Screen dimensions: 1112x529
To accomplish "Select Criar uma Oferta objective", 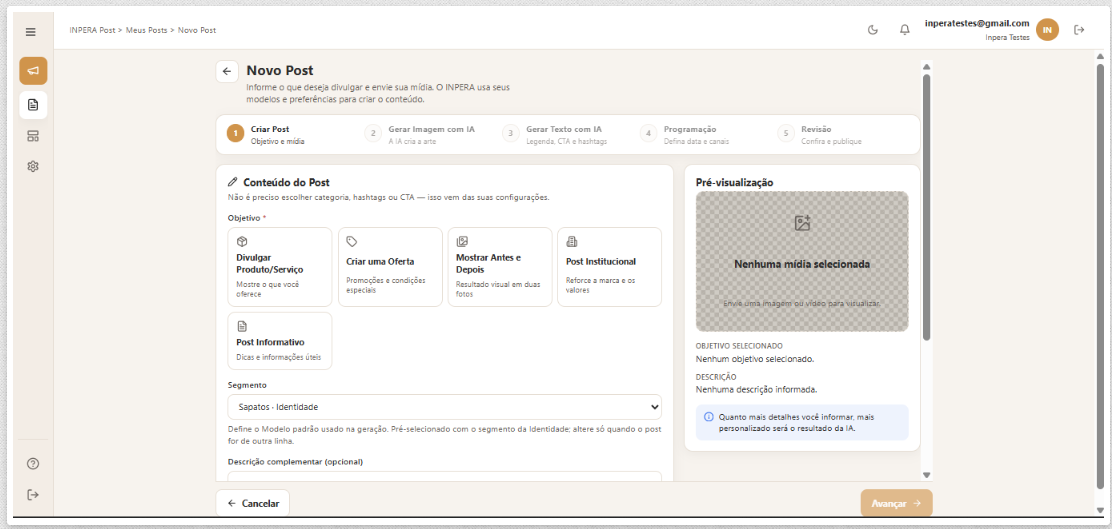I will pyautogui.click(x=390, y=267).
